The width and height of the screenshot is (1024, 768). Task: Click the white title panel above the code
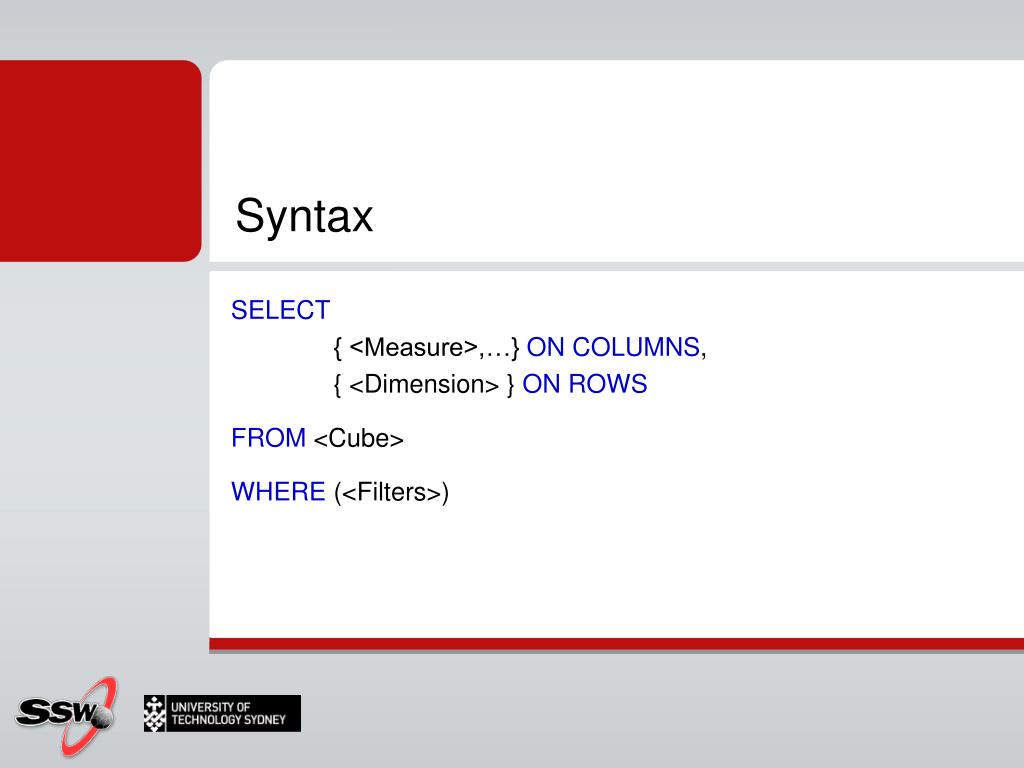coord(616,161)
